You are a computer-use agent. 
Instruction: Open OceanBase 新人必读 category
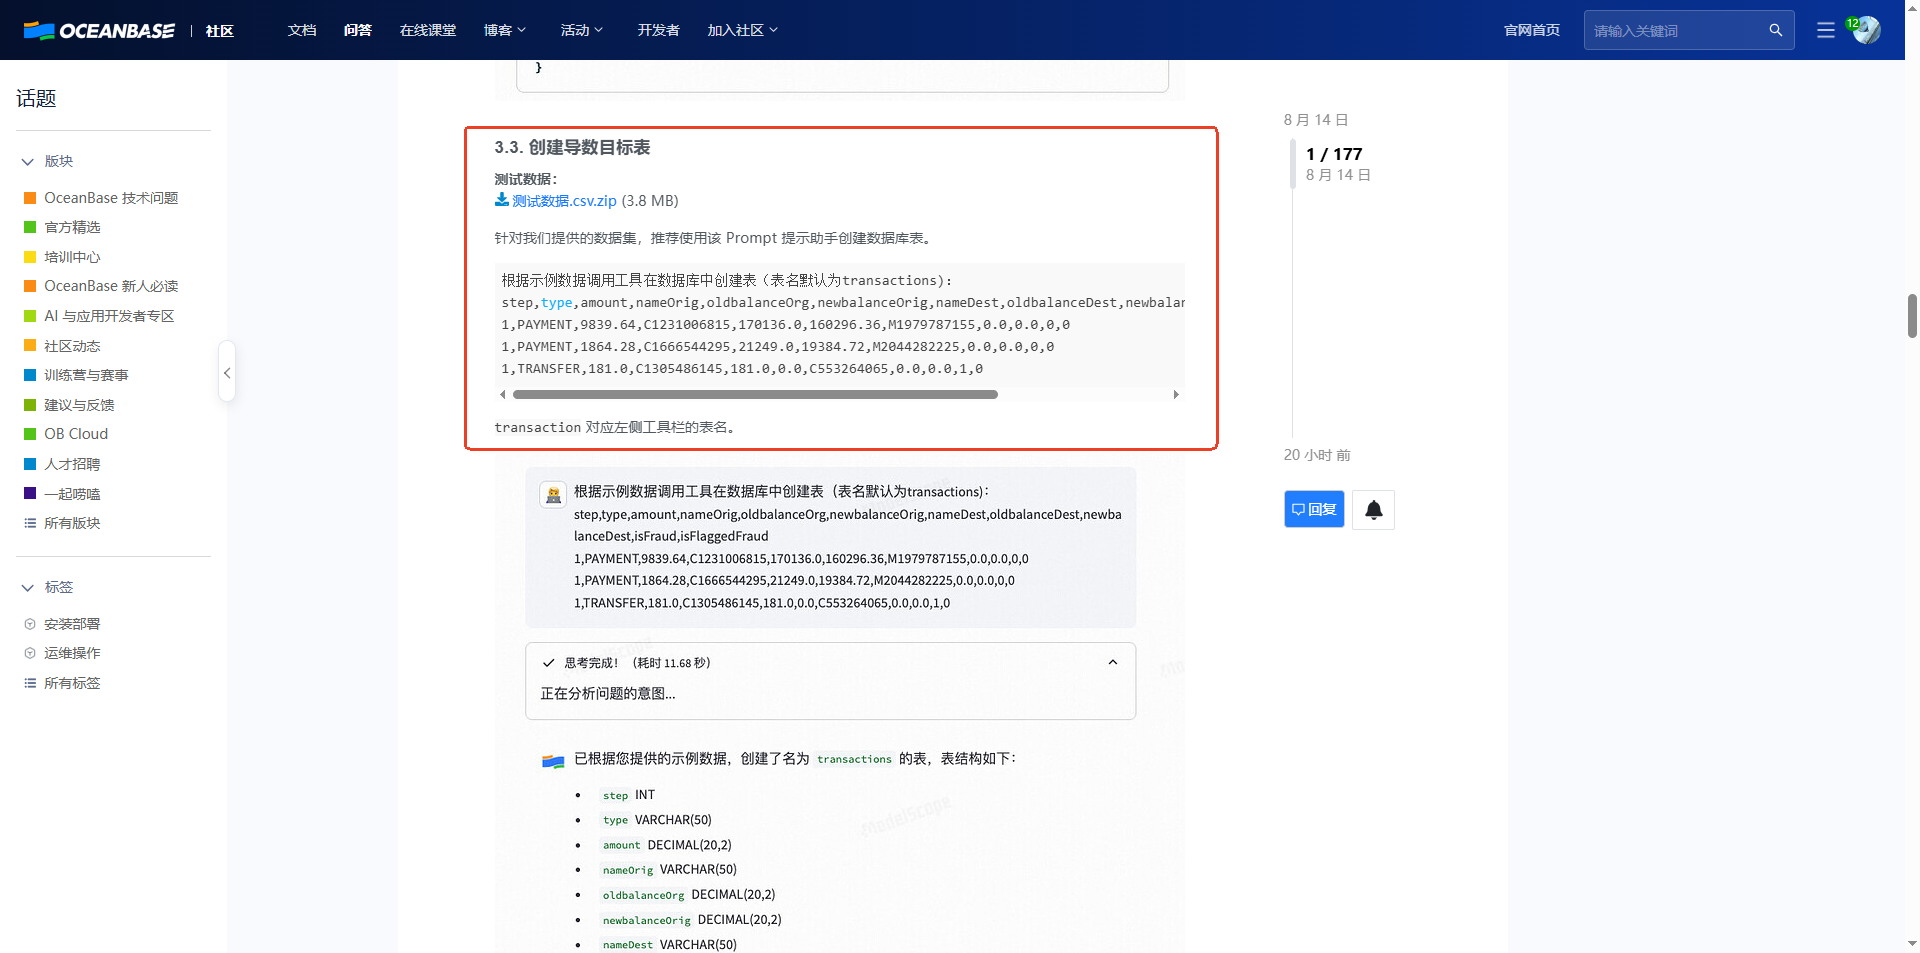[x=111, y=286]
